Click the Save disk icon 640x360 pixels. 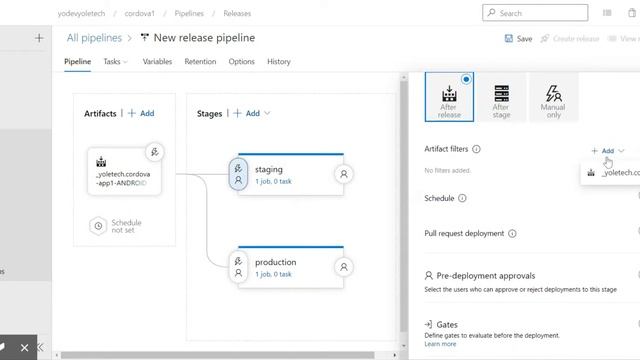509,38
